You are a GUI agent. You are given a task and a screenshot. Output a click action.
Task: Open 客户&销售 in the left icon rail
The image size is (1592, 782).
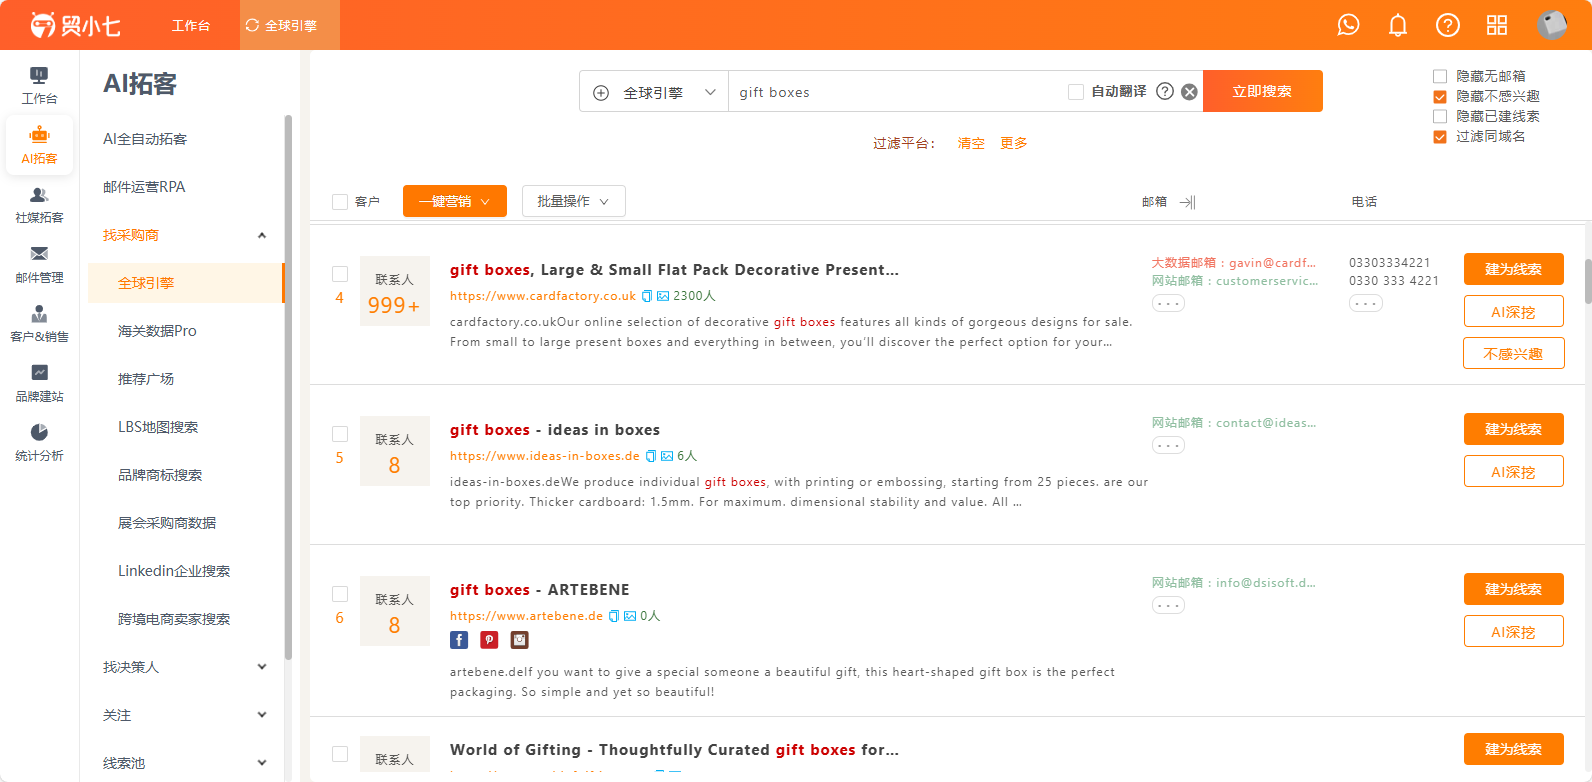[x=39, y=324]
